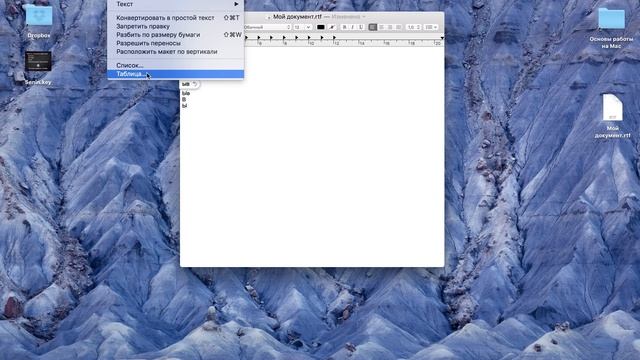Image resolution: width=640 pixels, height=360 pixels.
Task: Align text left button
Action: (x=373, y=27)
